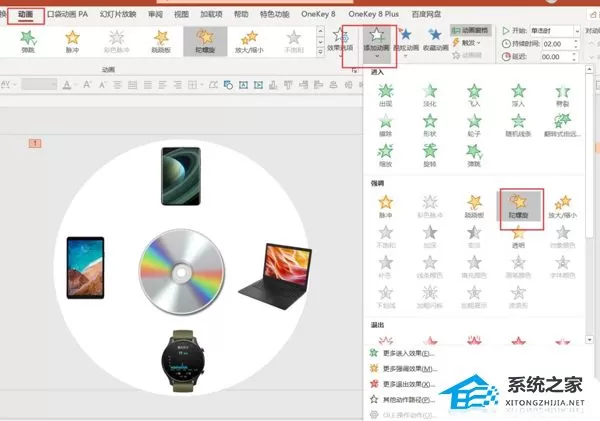Select the CD disc image on slide
The height and width of the screenshot is (421, 600).
click(x=182, y=272)
